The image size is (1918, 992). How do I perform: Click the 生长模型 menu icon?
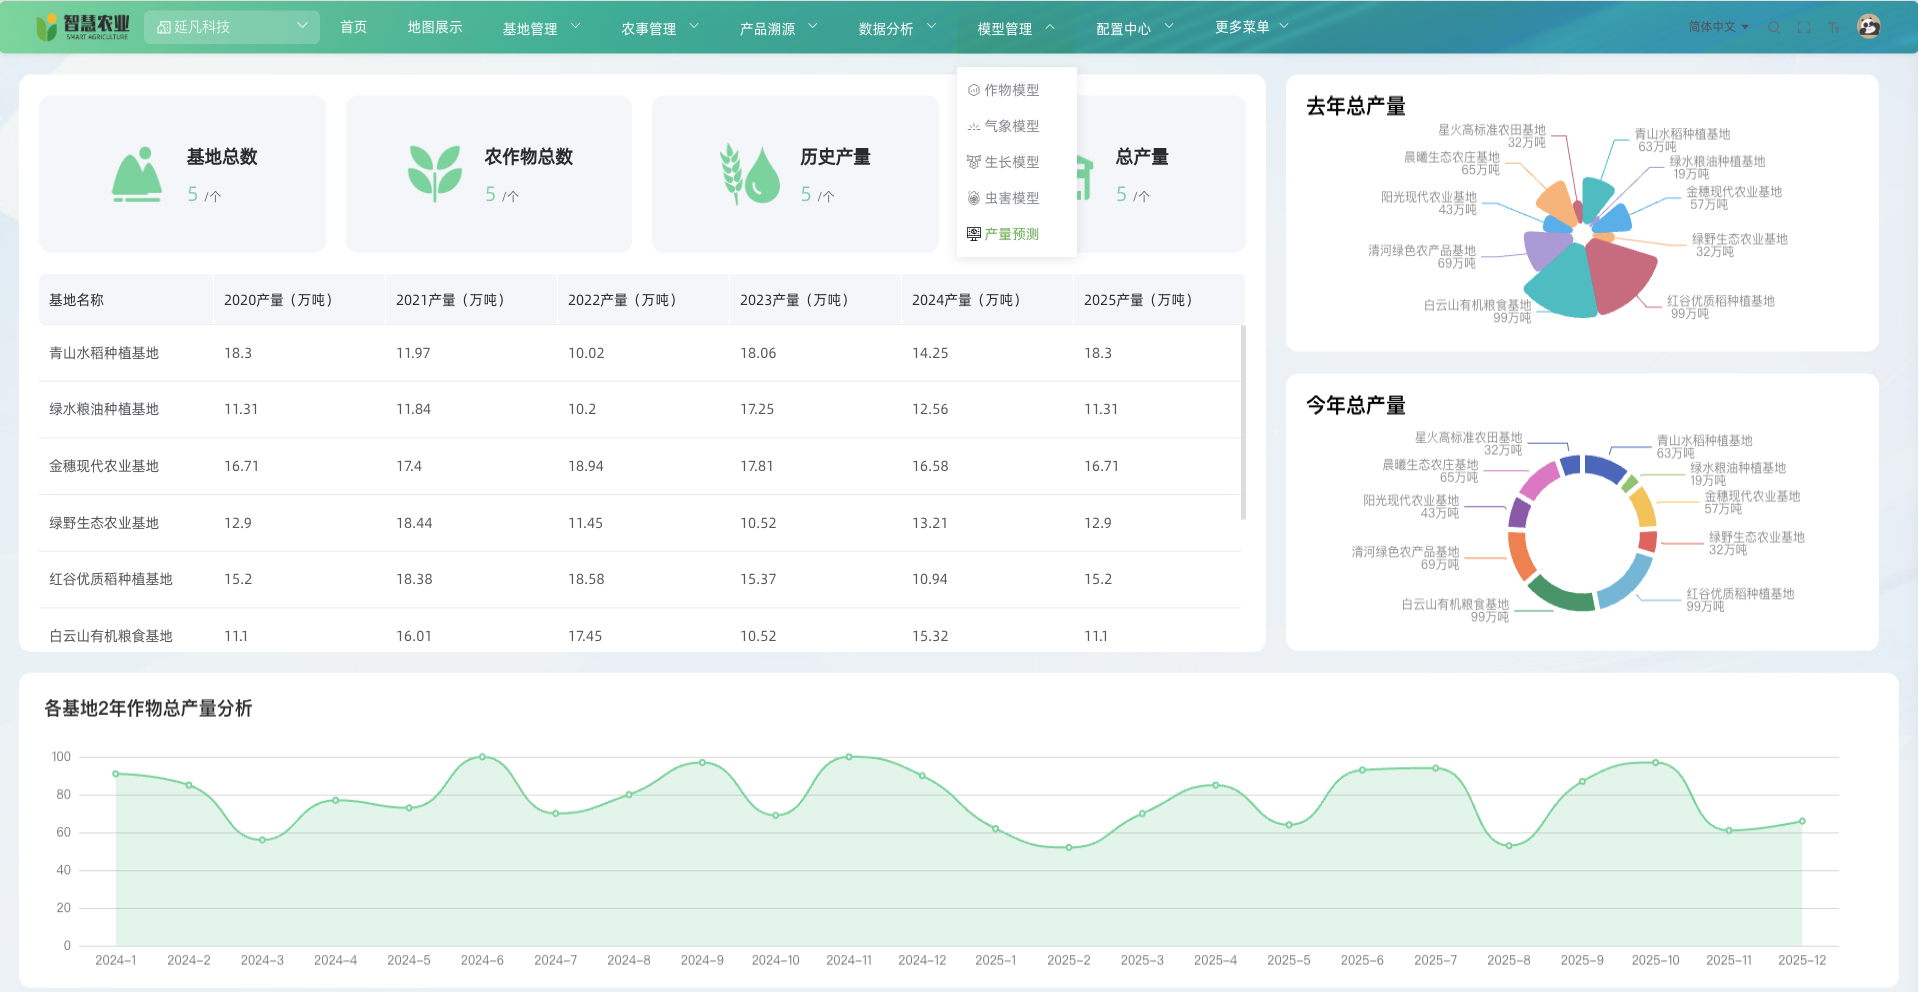[973, 162]
